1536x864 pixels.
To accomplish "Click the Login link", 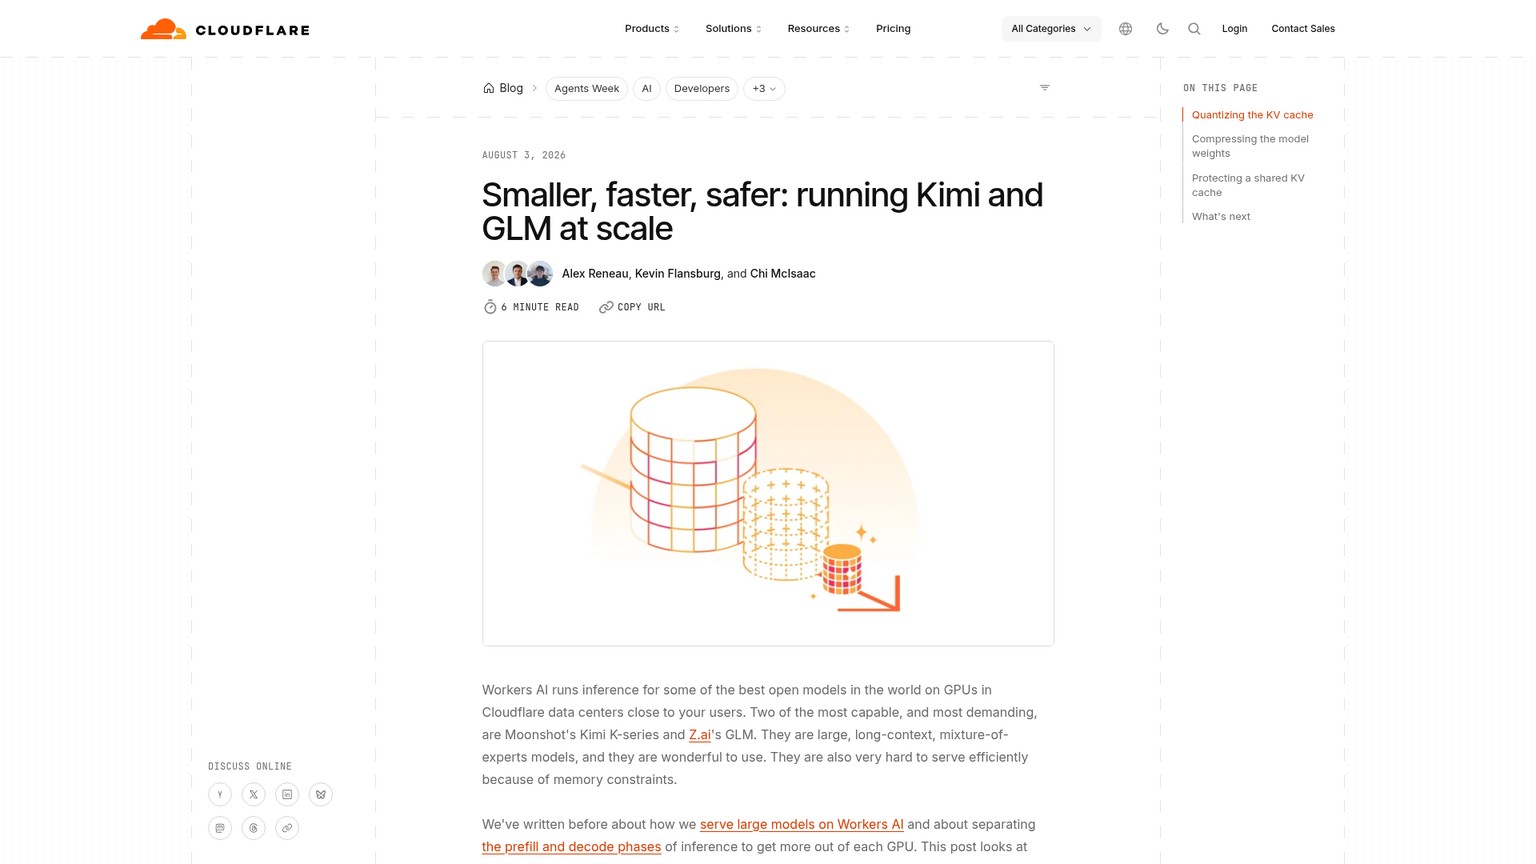I will pos(1234,29).
